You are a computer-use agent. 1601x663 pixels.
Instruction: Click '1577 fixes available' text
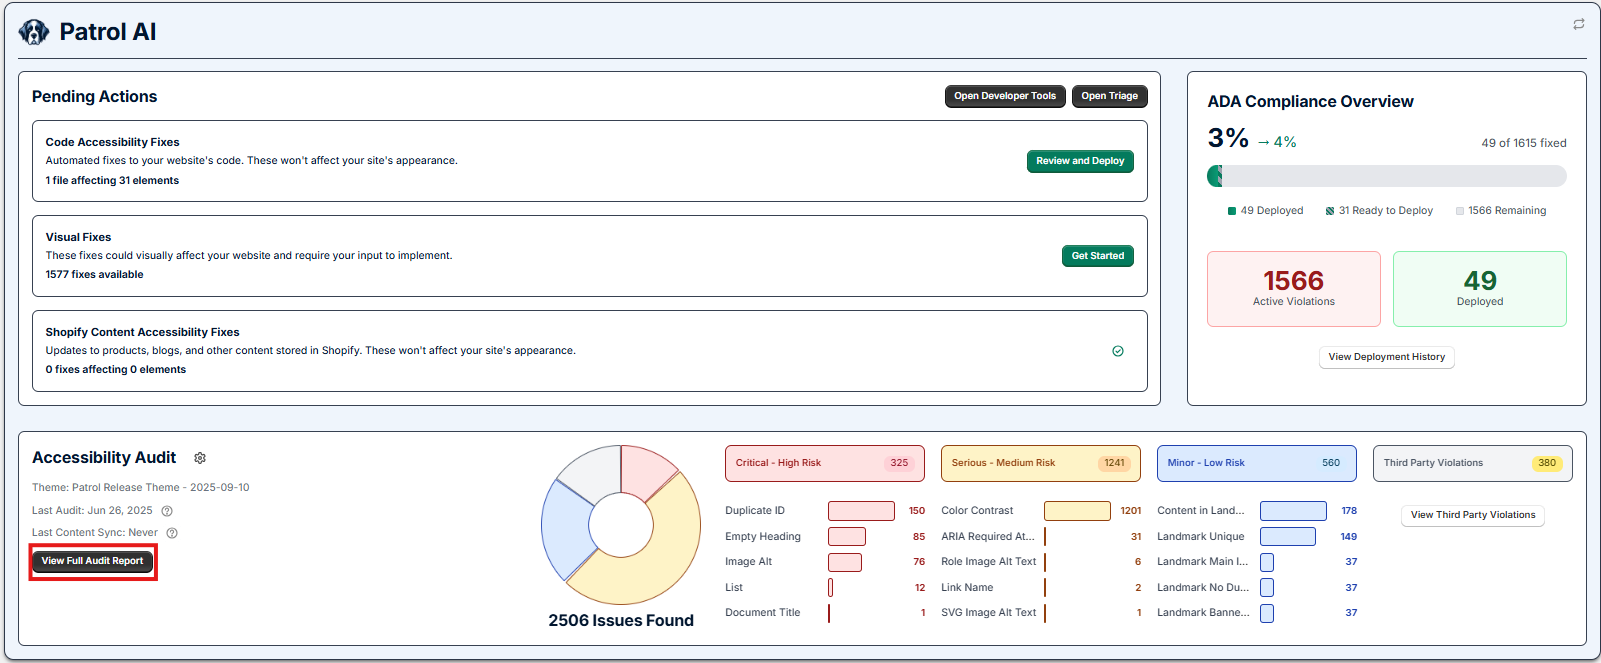(94, 275)
